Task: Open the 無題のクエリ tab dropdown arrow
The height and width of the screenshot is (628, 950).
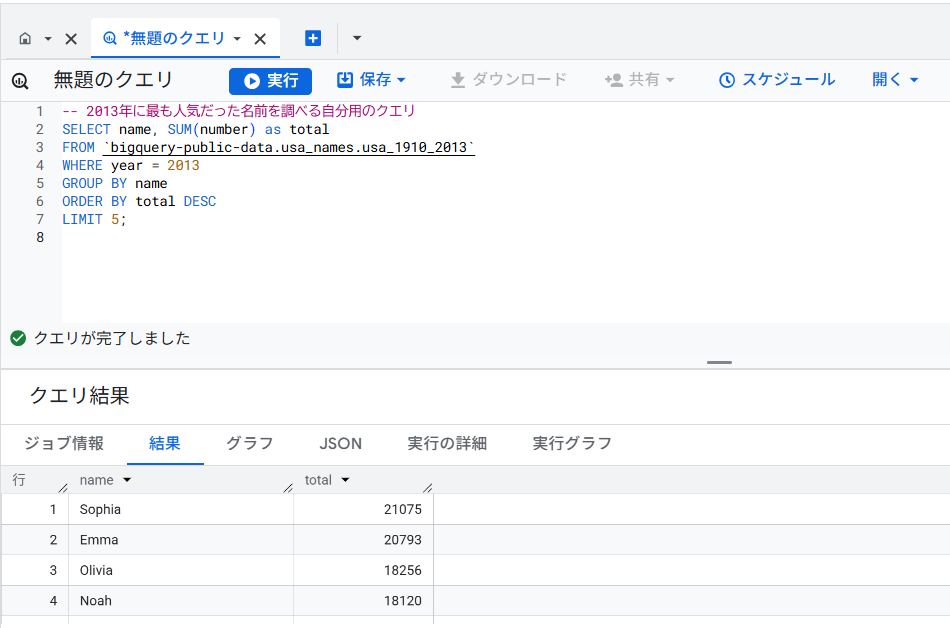Action: tap(238, 39)
